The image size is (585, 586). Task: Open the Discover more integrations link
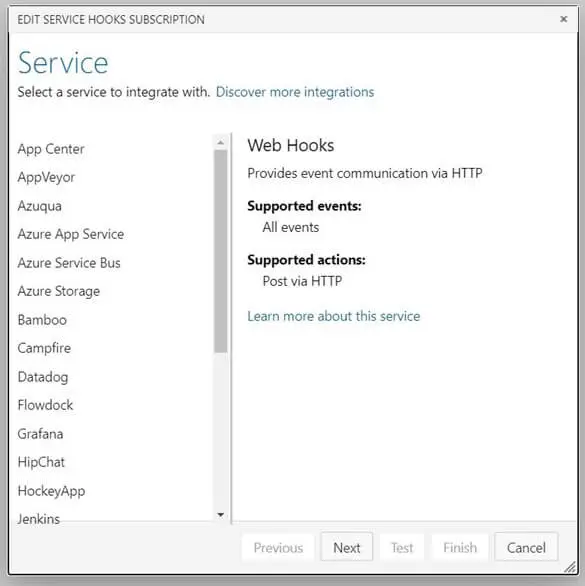point(295,92)
